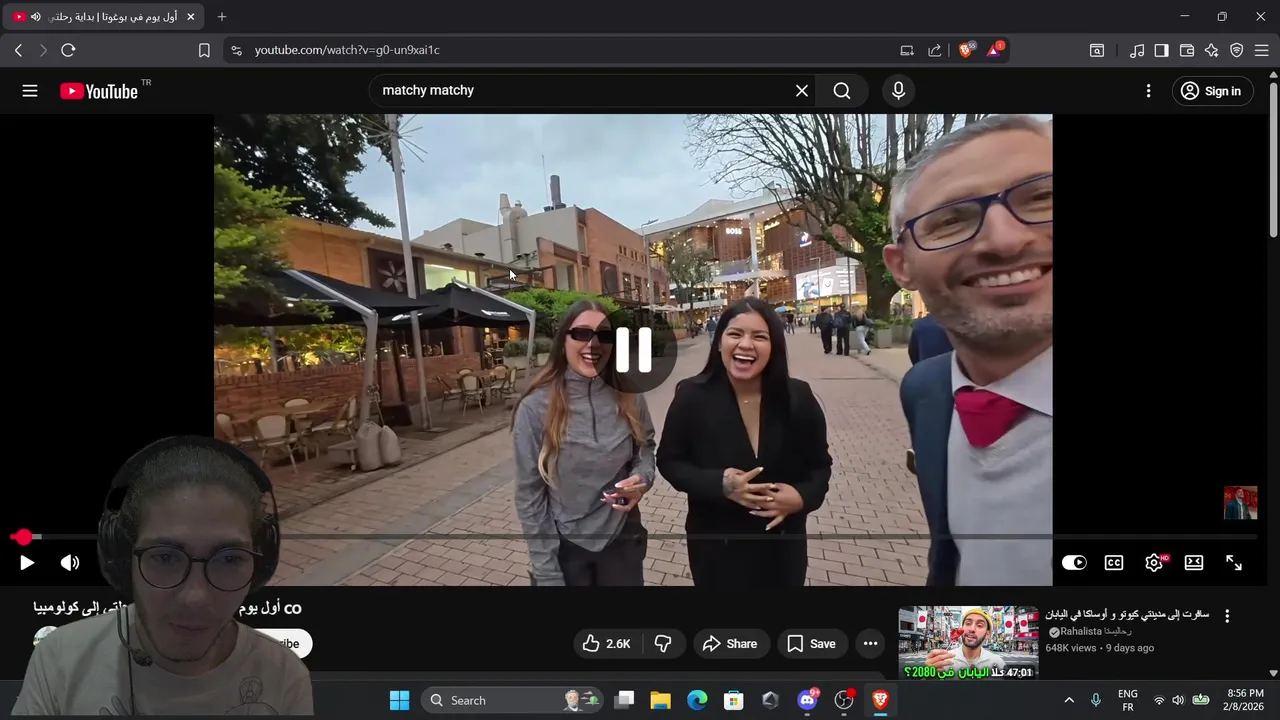Image resolution: width=1280 pixels, height=720 pixels.
Task: Click the red playhead scrubber
Action: (x=24, y=538)
